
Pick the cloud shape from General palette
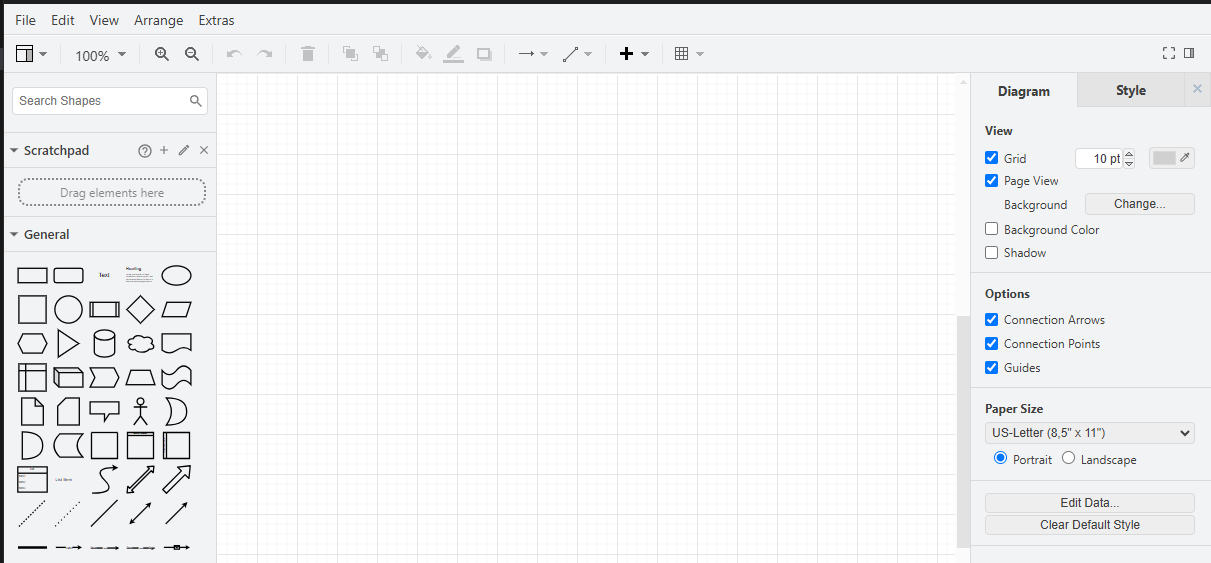141,344
